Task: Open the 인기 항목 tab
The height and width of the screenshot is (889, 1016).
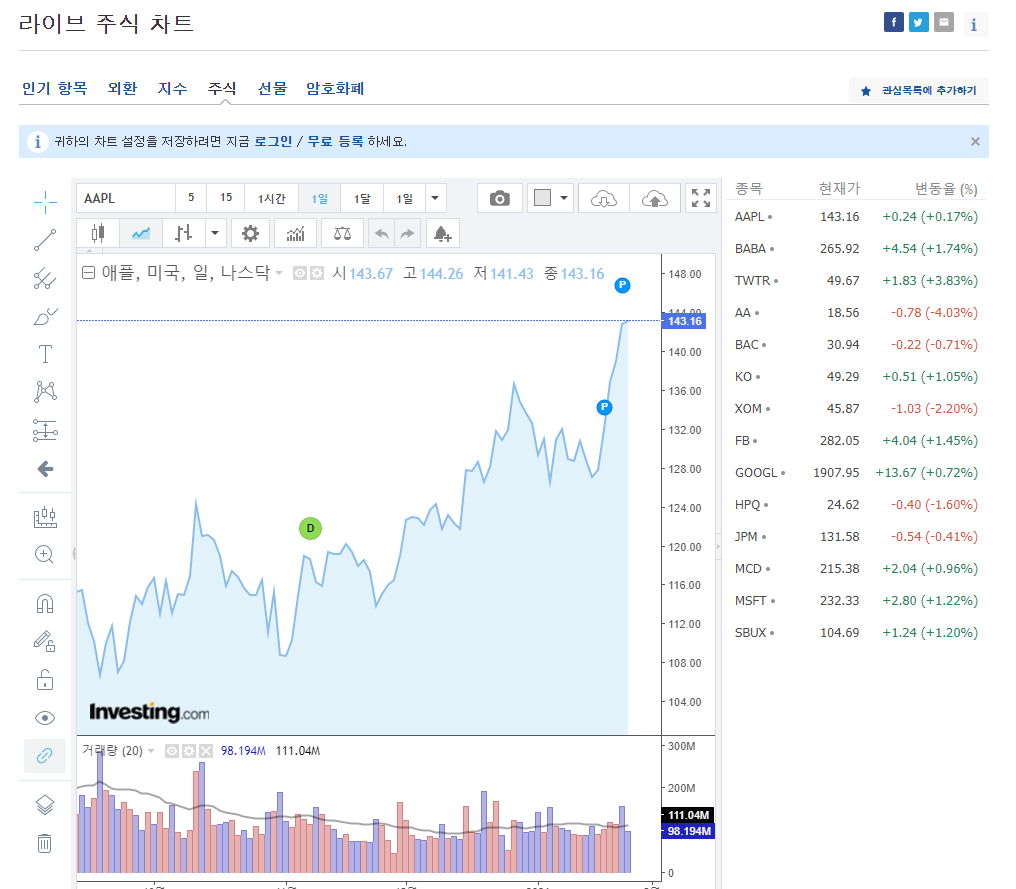Action: pos(54,88)
